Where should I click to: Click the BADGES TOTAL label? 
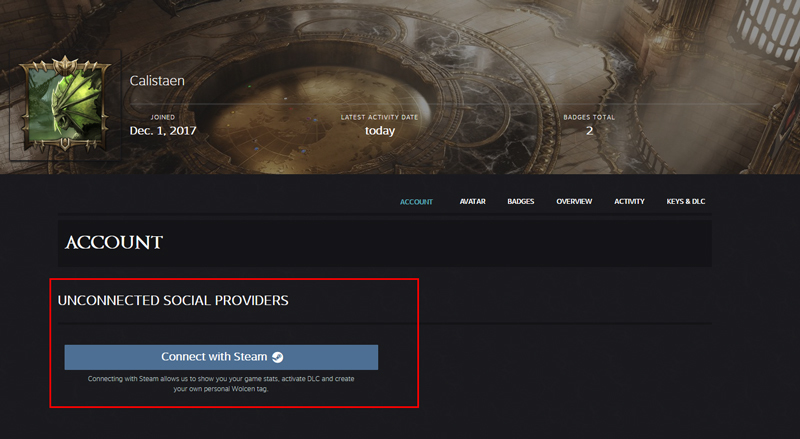[x=589, y=117]
